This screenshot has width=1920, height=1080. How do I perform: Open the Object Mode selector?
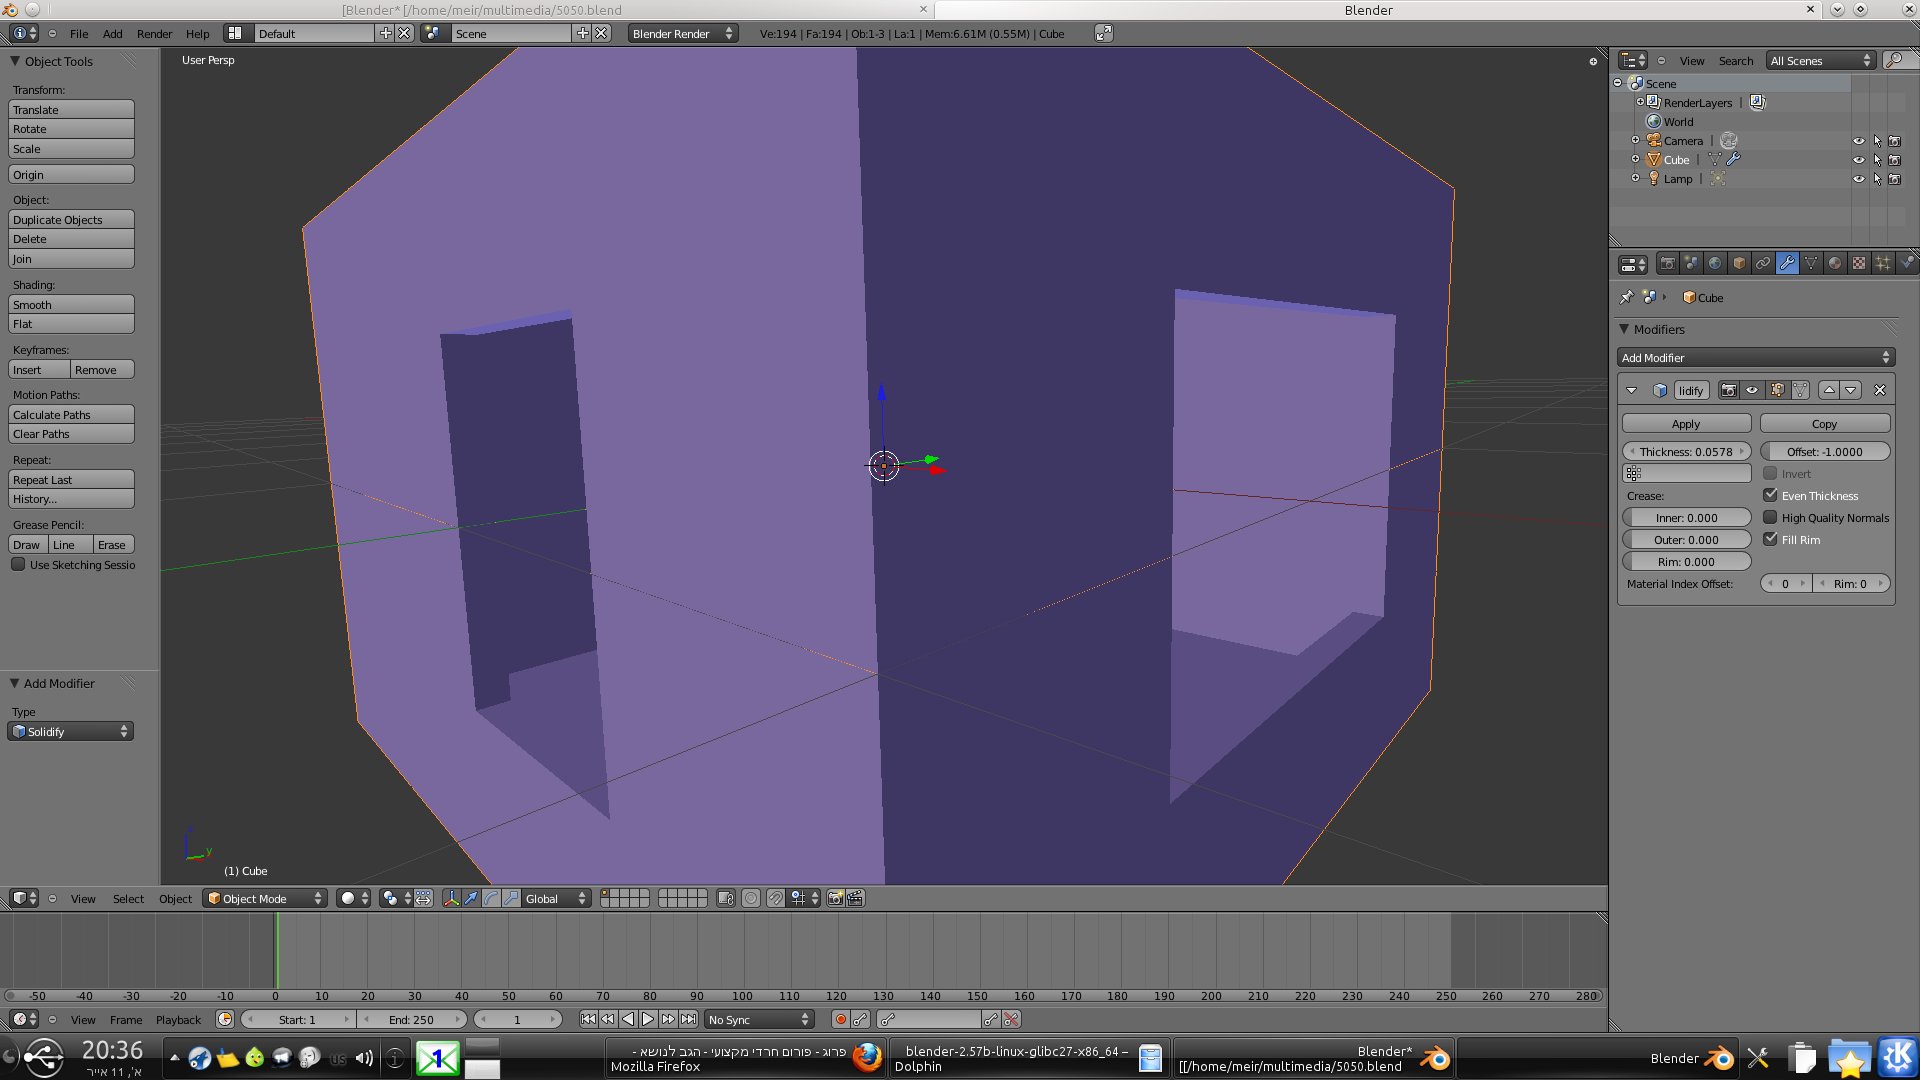click(x=265, y=899)
